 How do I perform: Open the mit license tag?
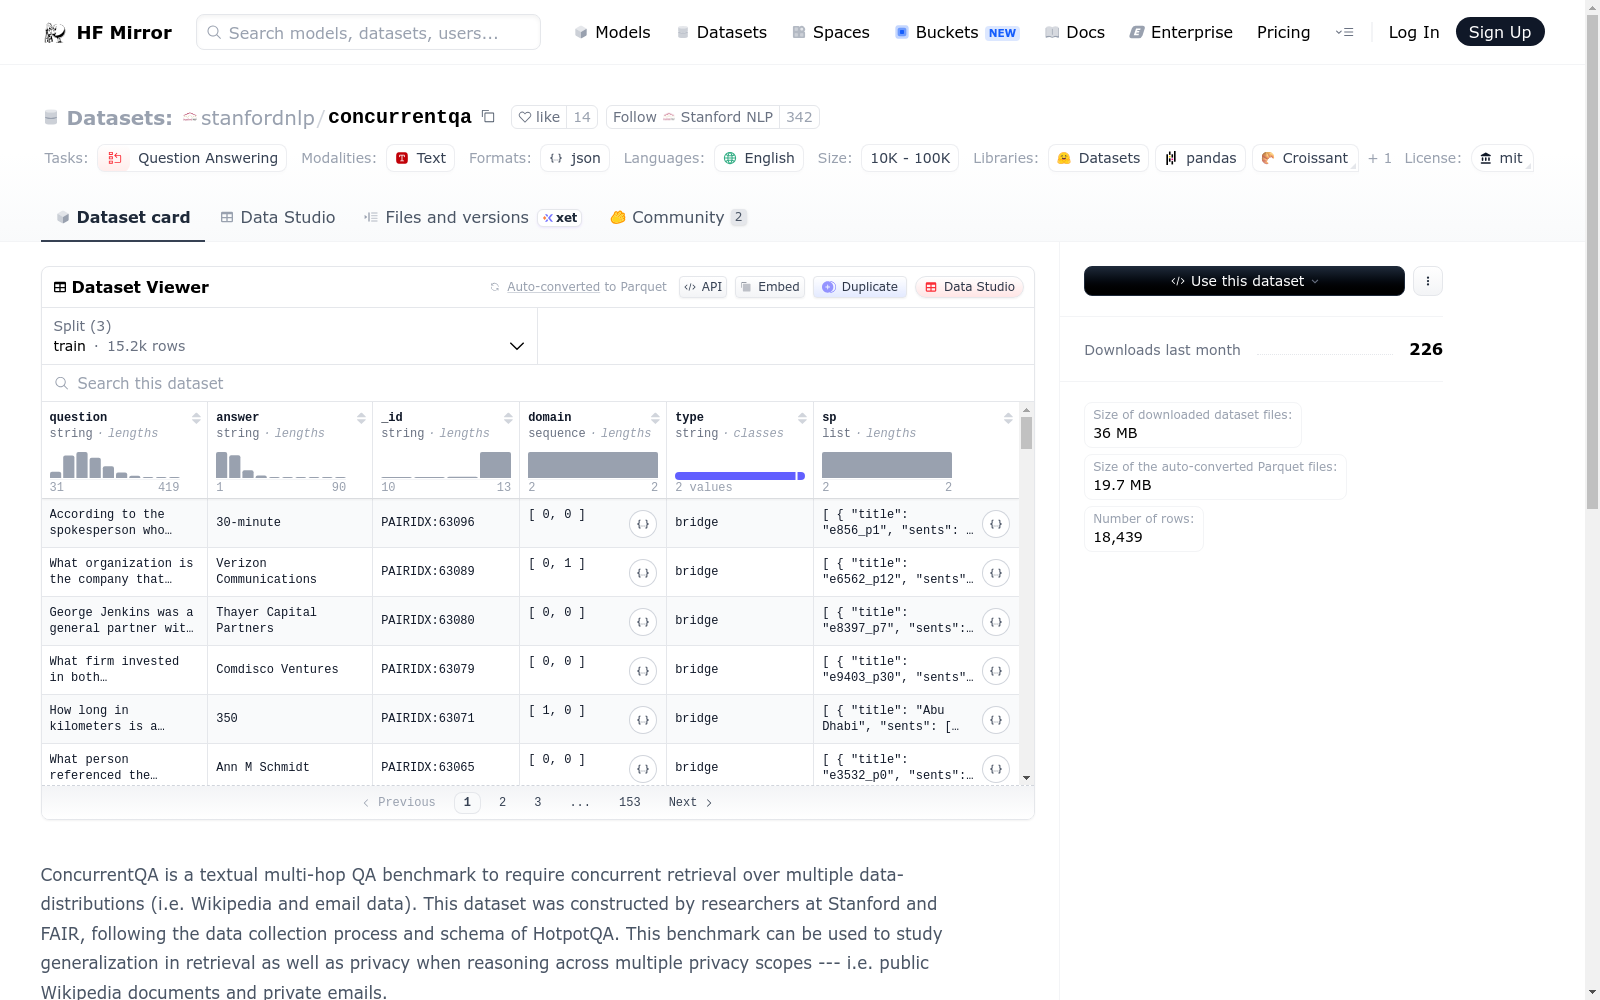[1502, 158]
